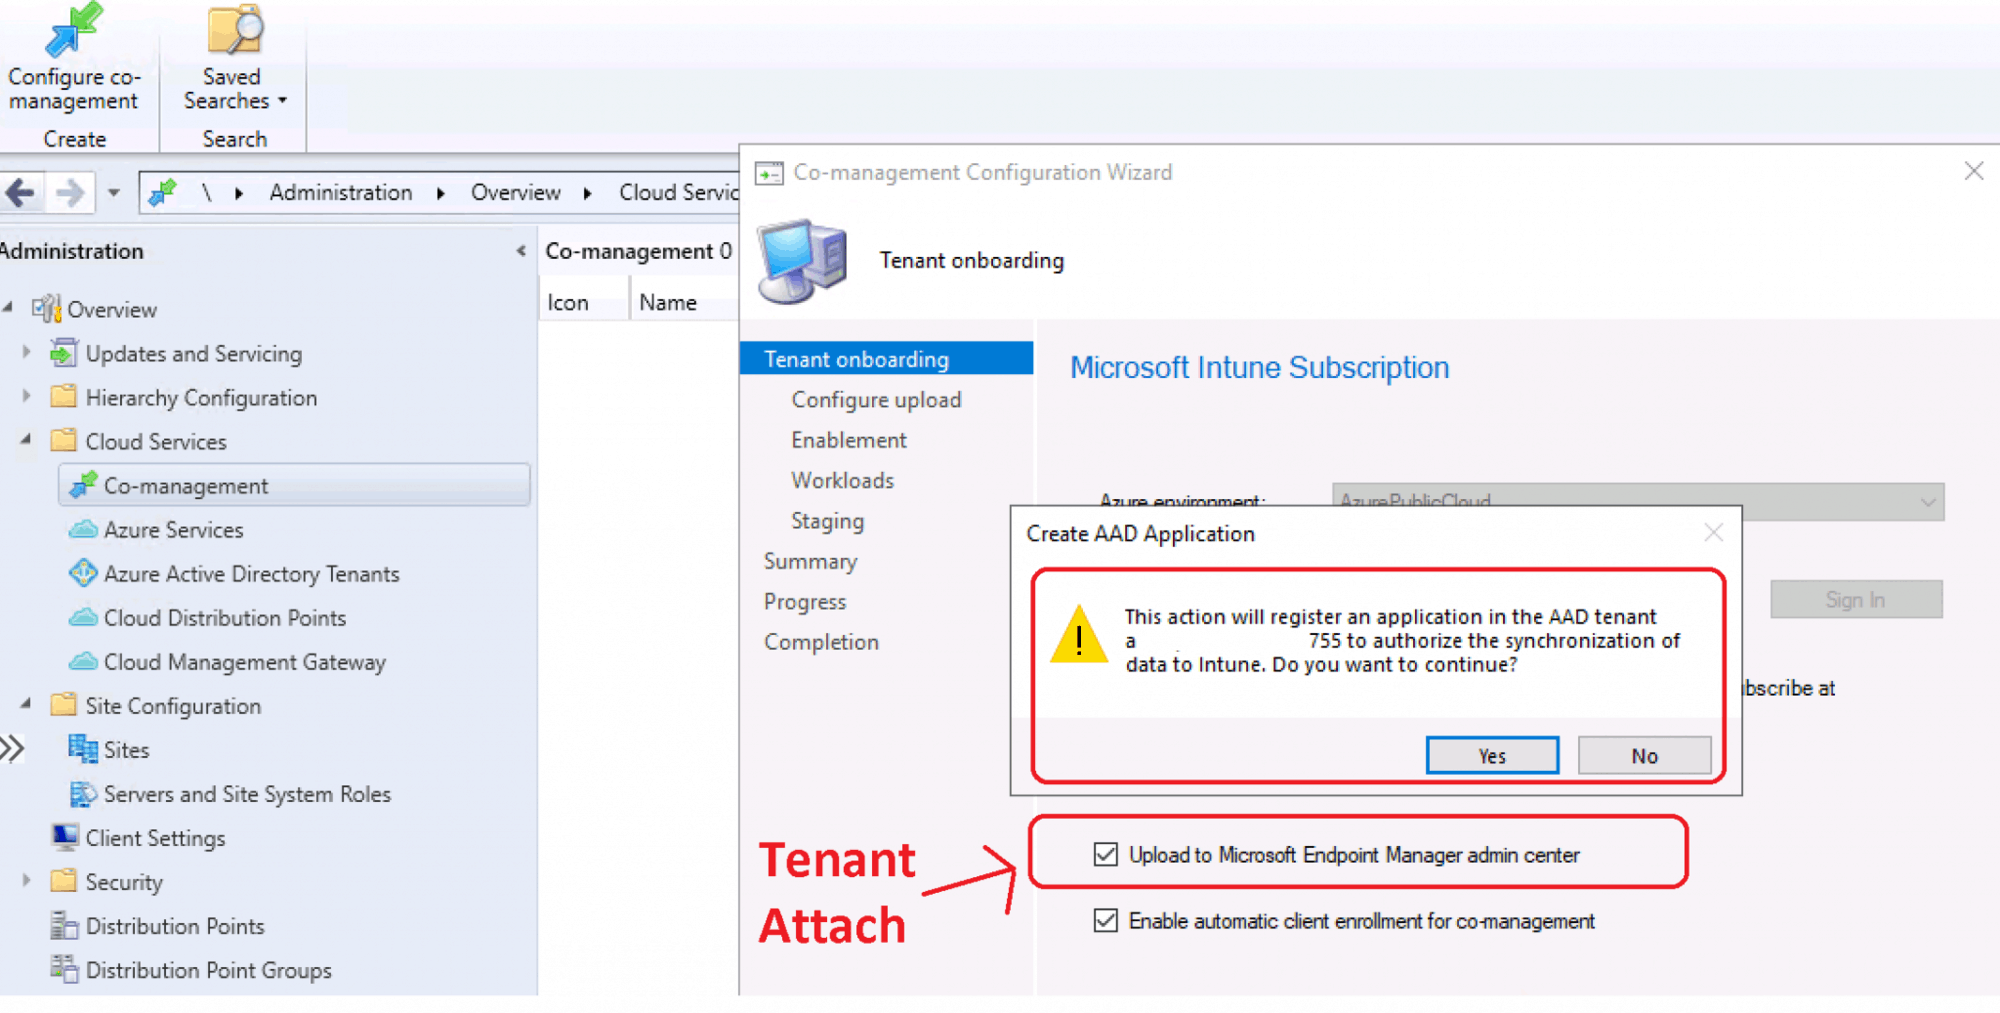Click the Cloud Services folder icon
Screen dimensions: 2000x1013
64,441
